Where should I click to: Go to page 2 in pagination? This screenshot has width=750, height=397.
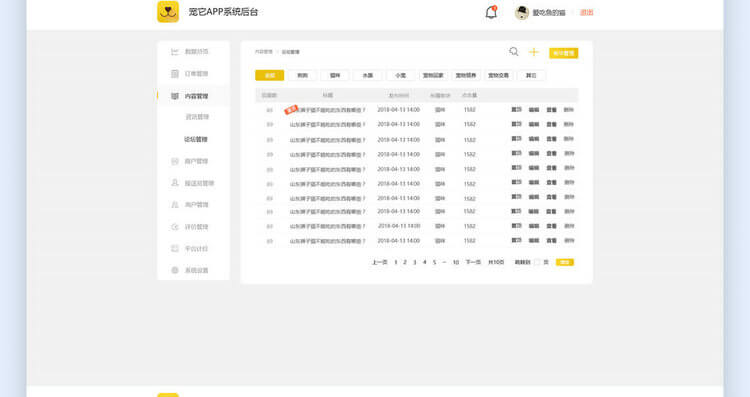pos(405,262)
